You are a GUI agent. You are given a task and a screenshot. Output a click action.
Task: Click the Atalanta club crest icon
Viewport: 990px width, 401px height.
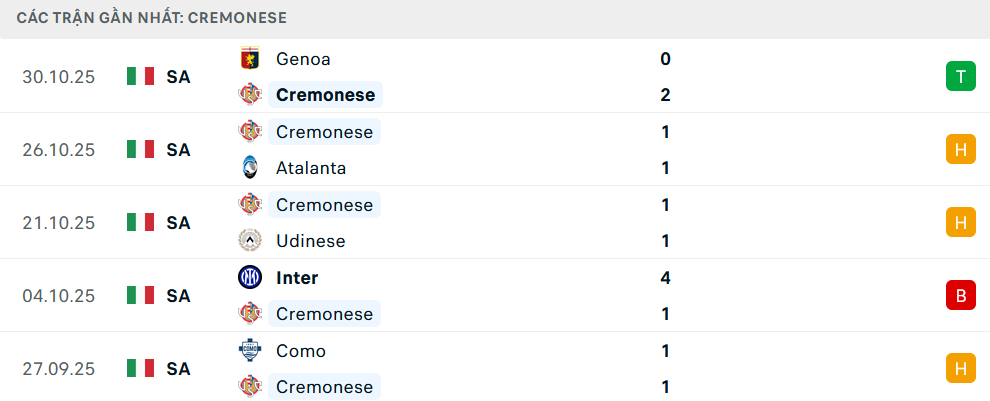click(x=249, y=168)
